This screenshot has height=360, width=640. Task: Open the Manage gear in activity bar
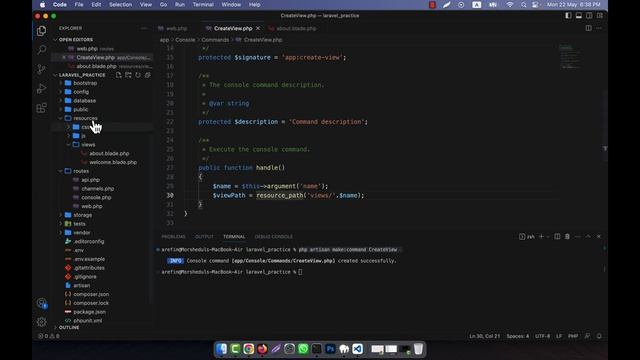click(x=41, y=322)
